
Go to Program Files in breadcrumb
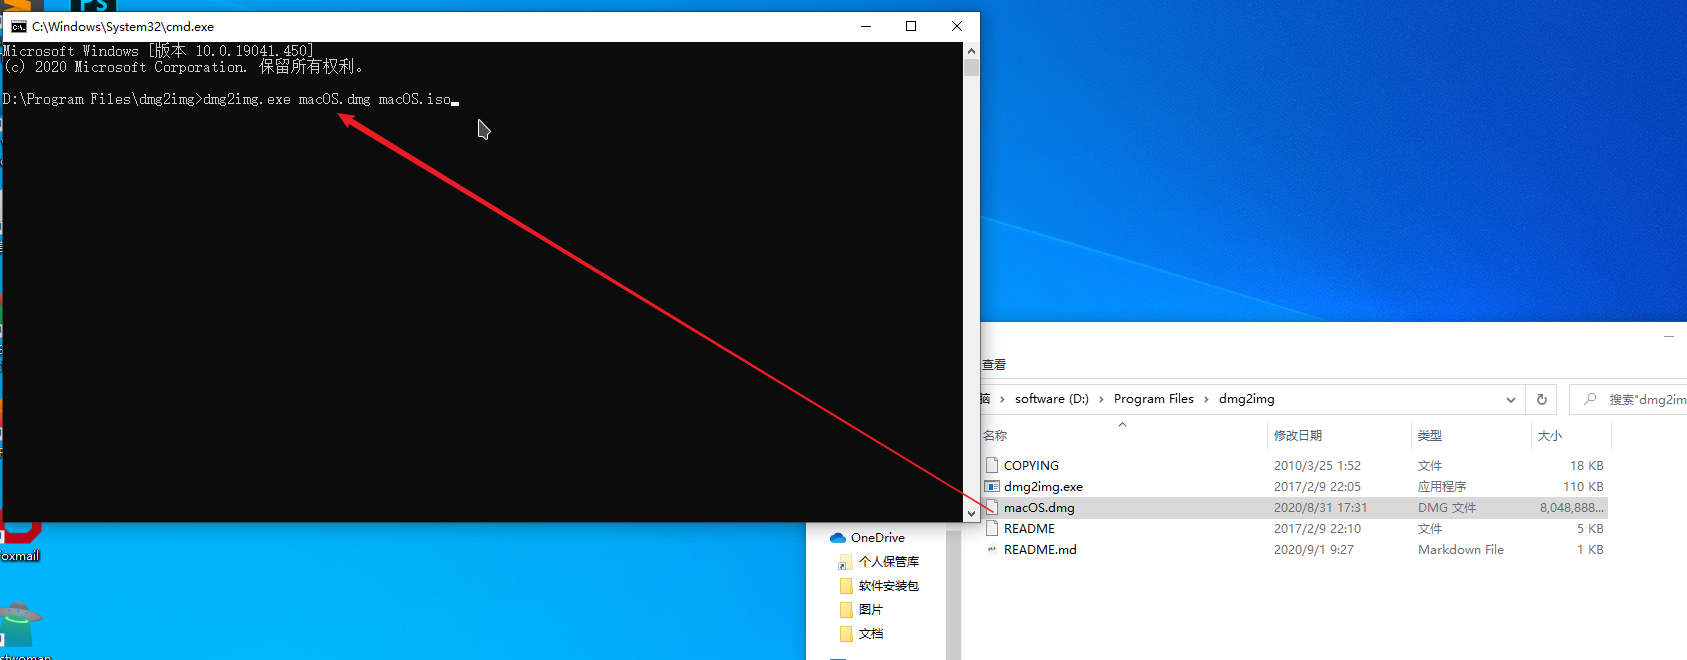tap(1153, 399)
